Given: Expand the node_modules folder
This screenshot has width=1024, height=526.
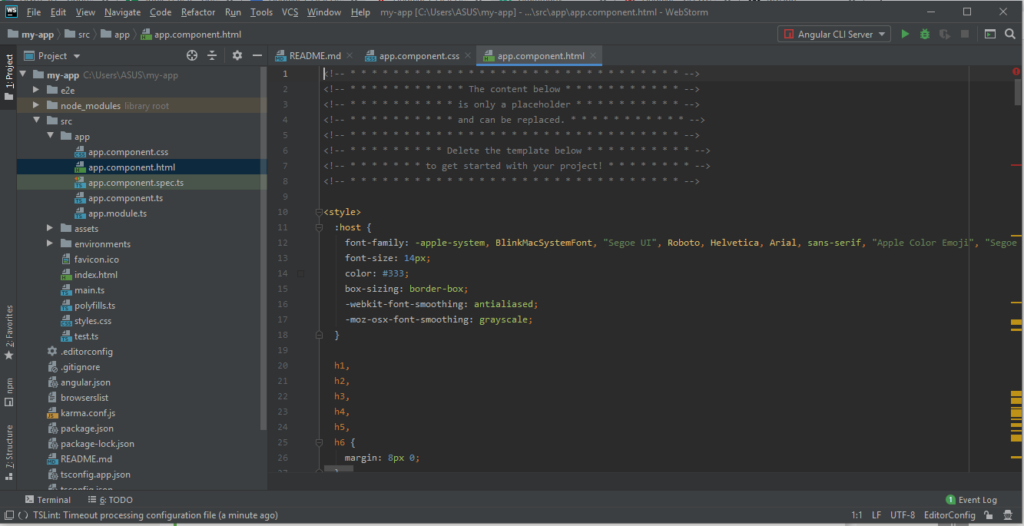Looking at the screenshot, I should [37, 105].
